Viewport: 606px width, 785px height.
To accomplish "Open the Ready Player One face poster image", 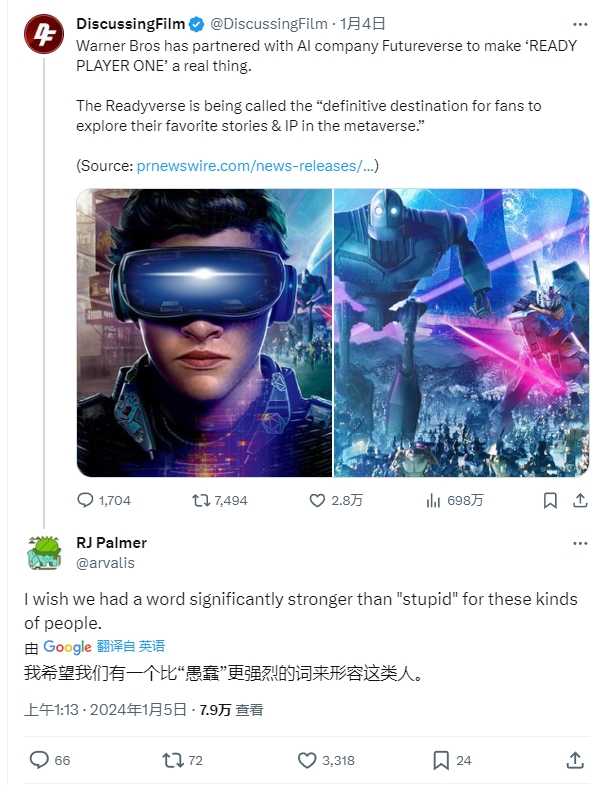I will coord(204,332).
